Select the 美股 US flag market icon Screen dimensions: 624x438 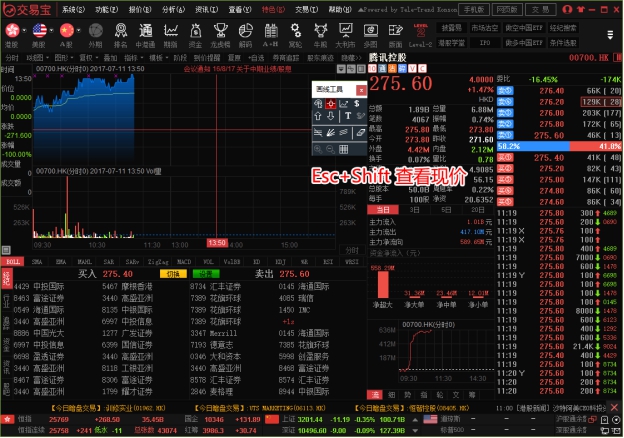(x=40, y=31)
